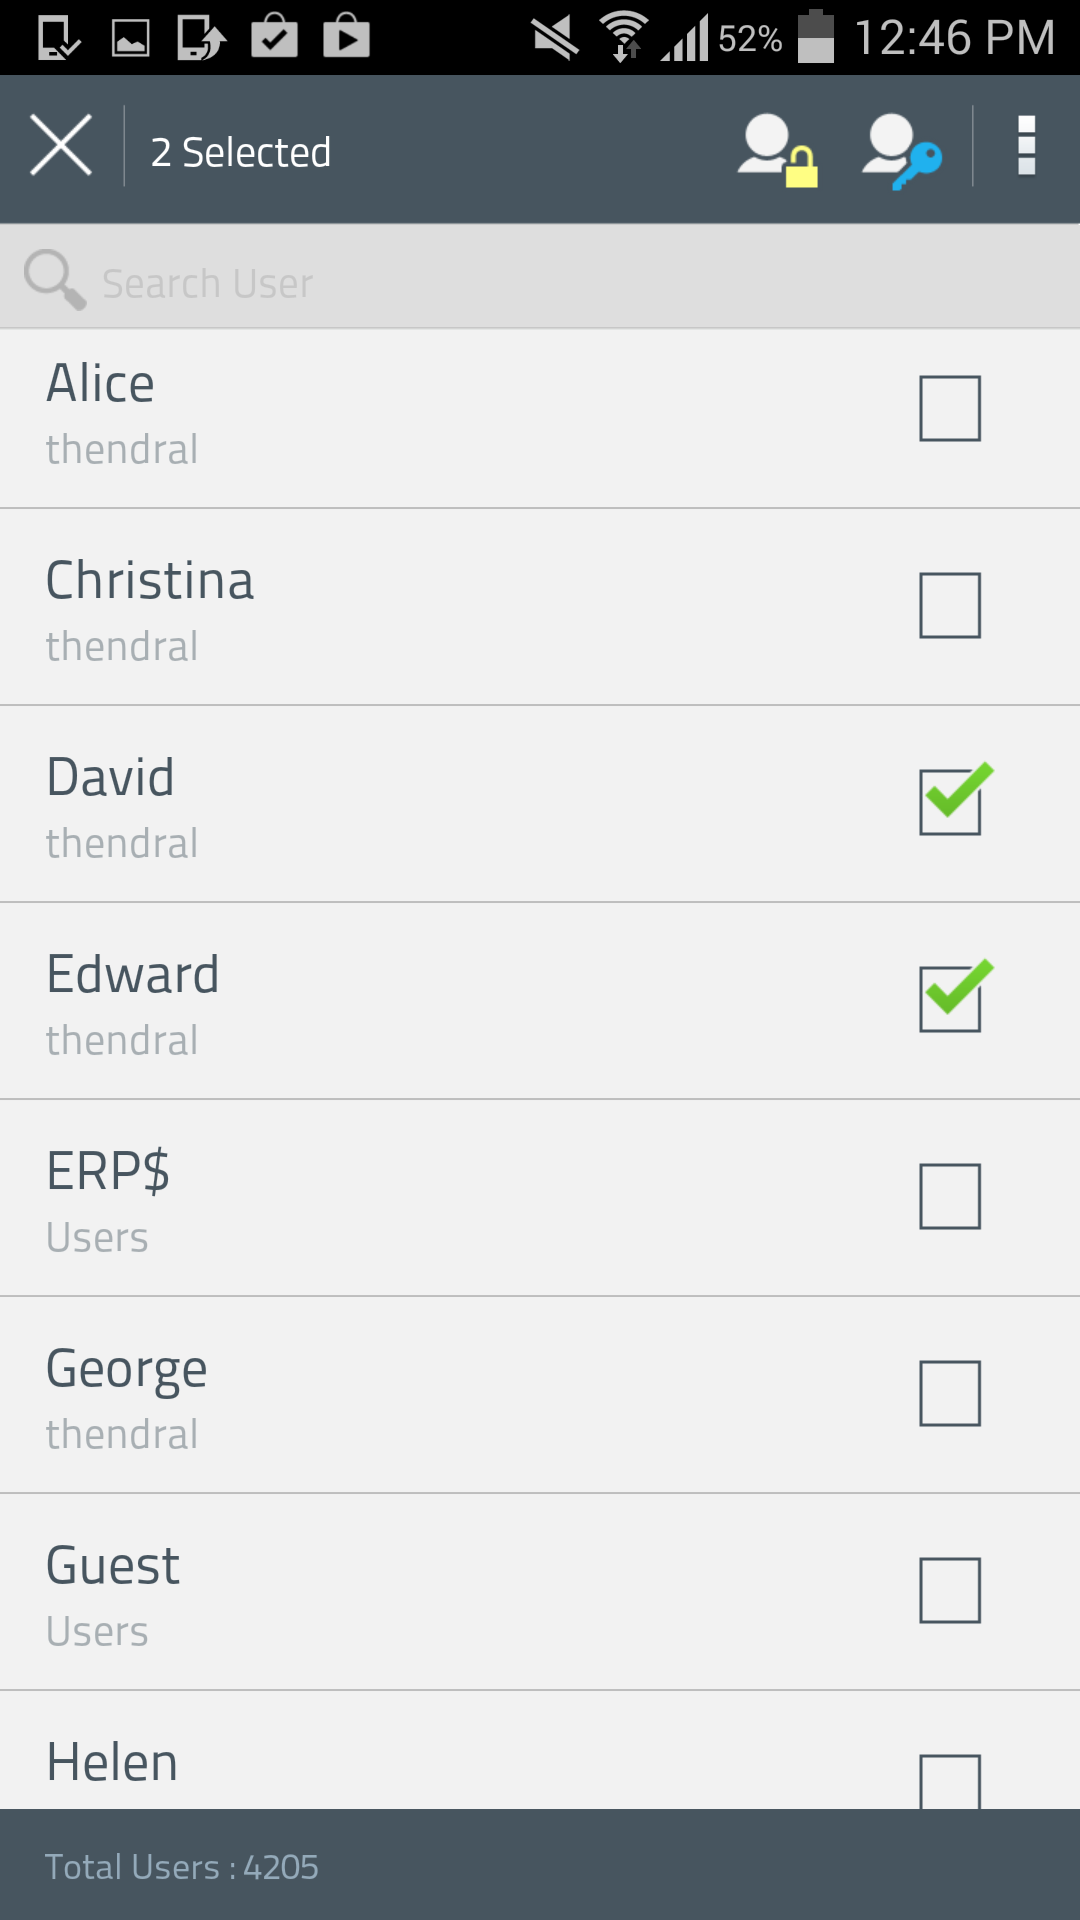Select the George checkbox
Viewport: 1080px width, 1920px height.
pyautogui.click(x=950, y=1393)
